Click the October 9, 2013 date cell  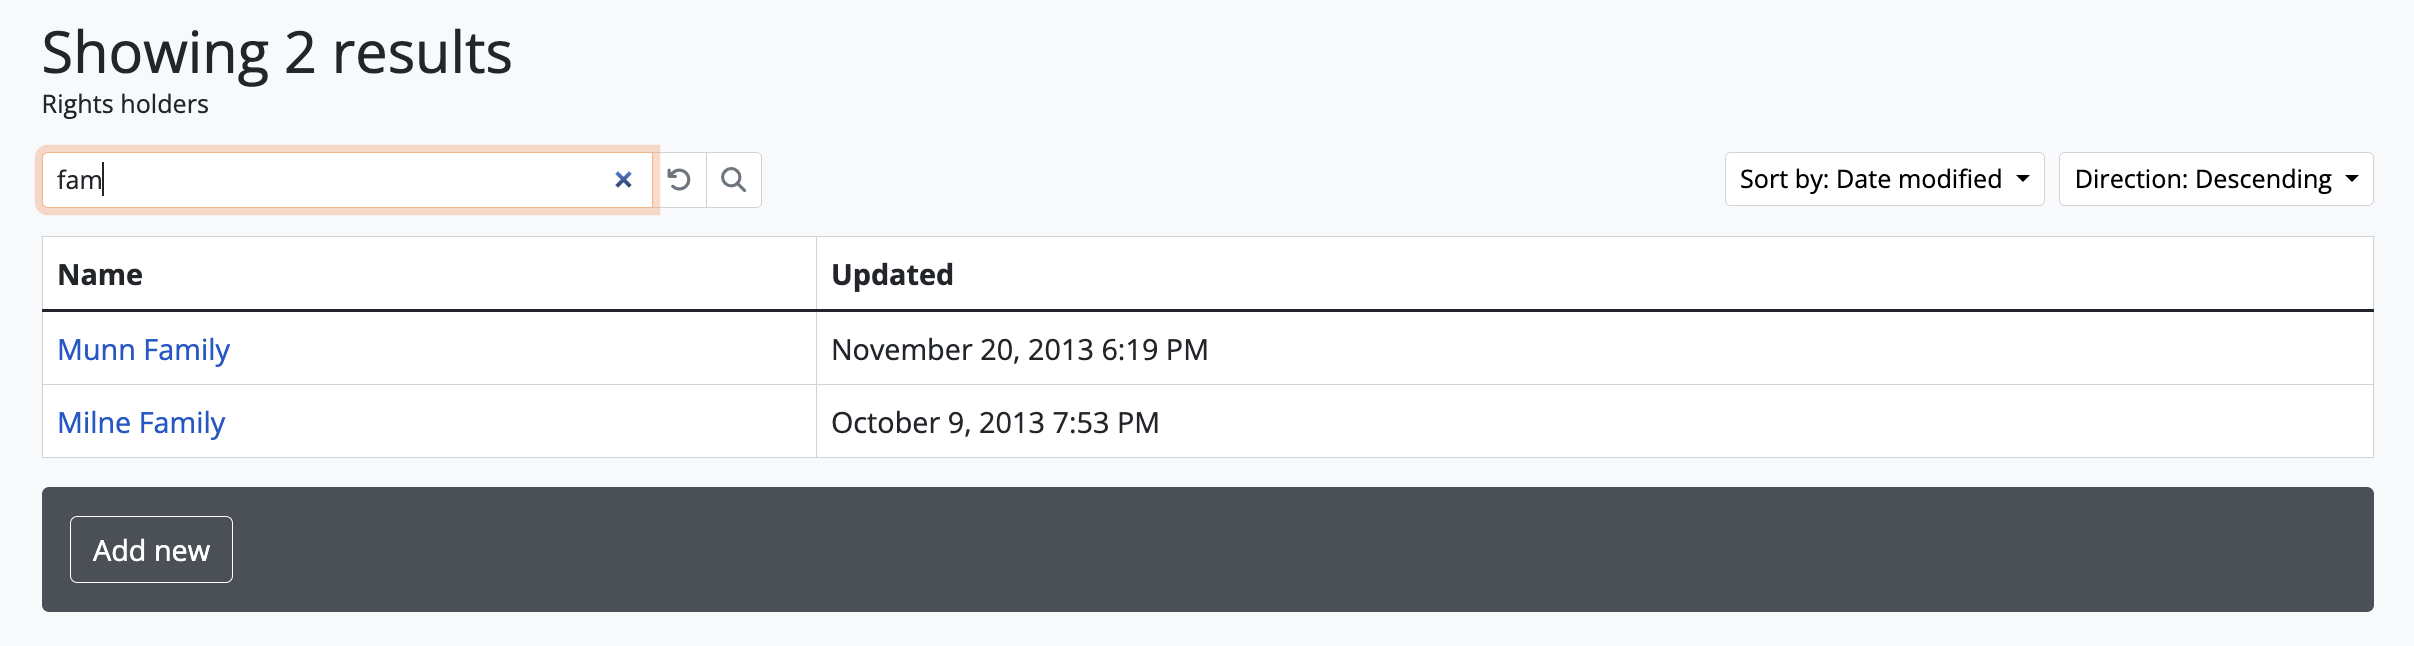[995, 423]
